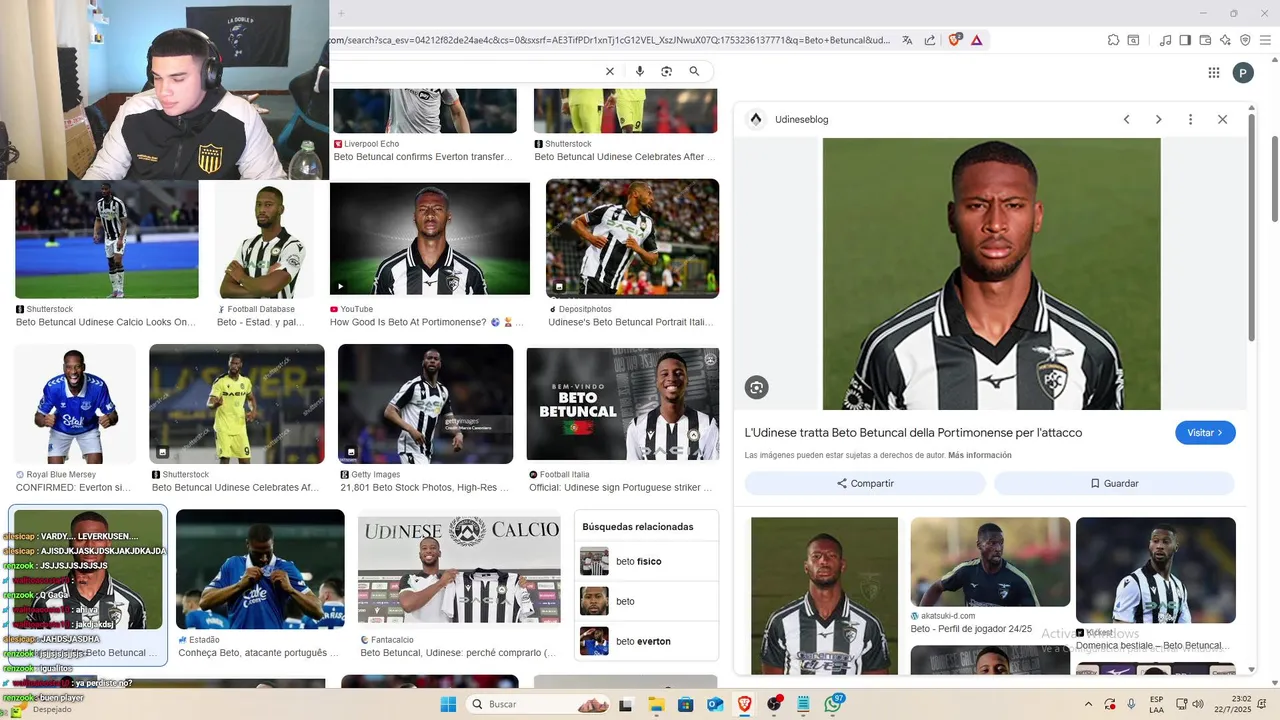Open Leo AI sparkle icon in toolbar
1280x720 pixels.
point(1225,40)
